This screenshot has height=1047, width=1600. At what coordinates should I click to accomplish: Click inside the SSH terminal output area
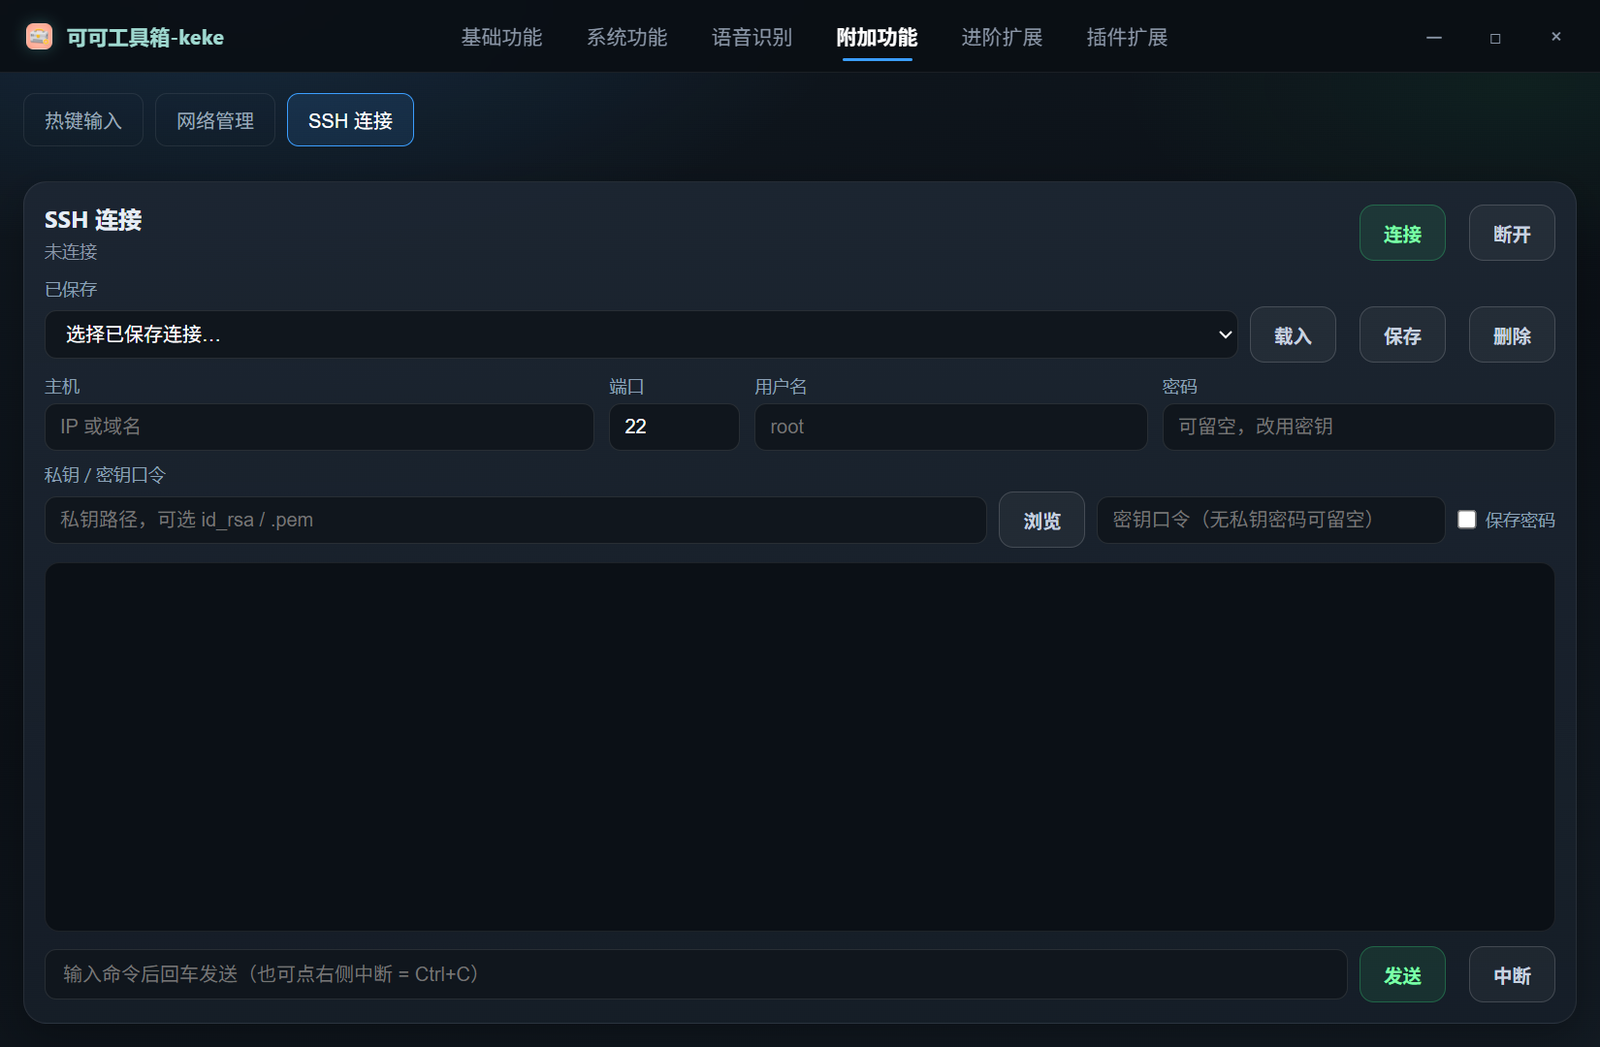click(x=800, y=747)
